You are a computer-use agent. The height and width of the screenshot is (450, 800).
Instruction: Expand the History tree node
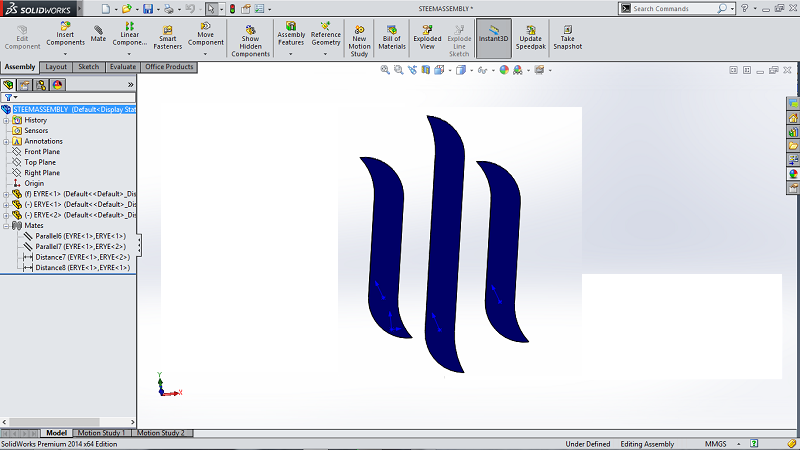[x=6, y=120]
